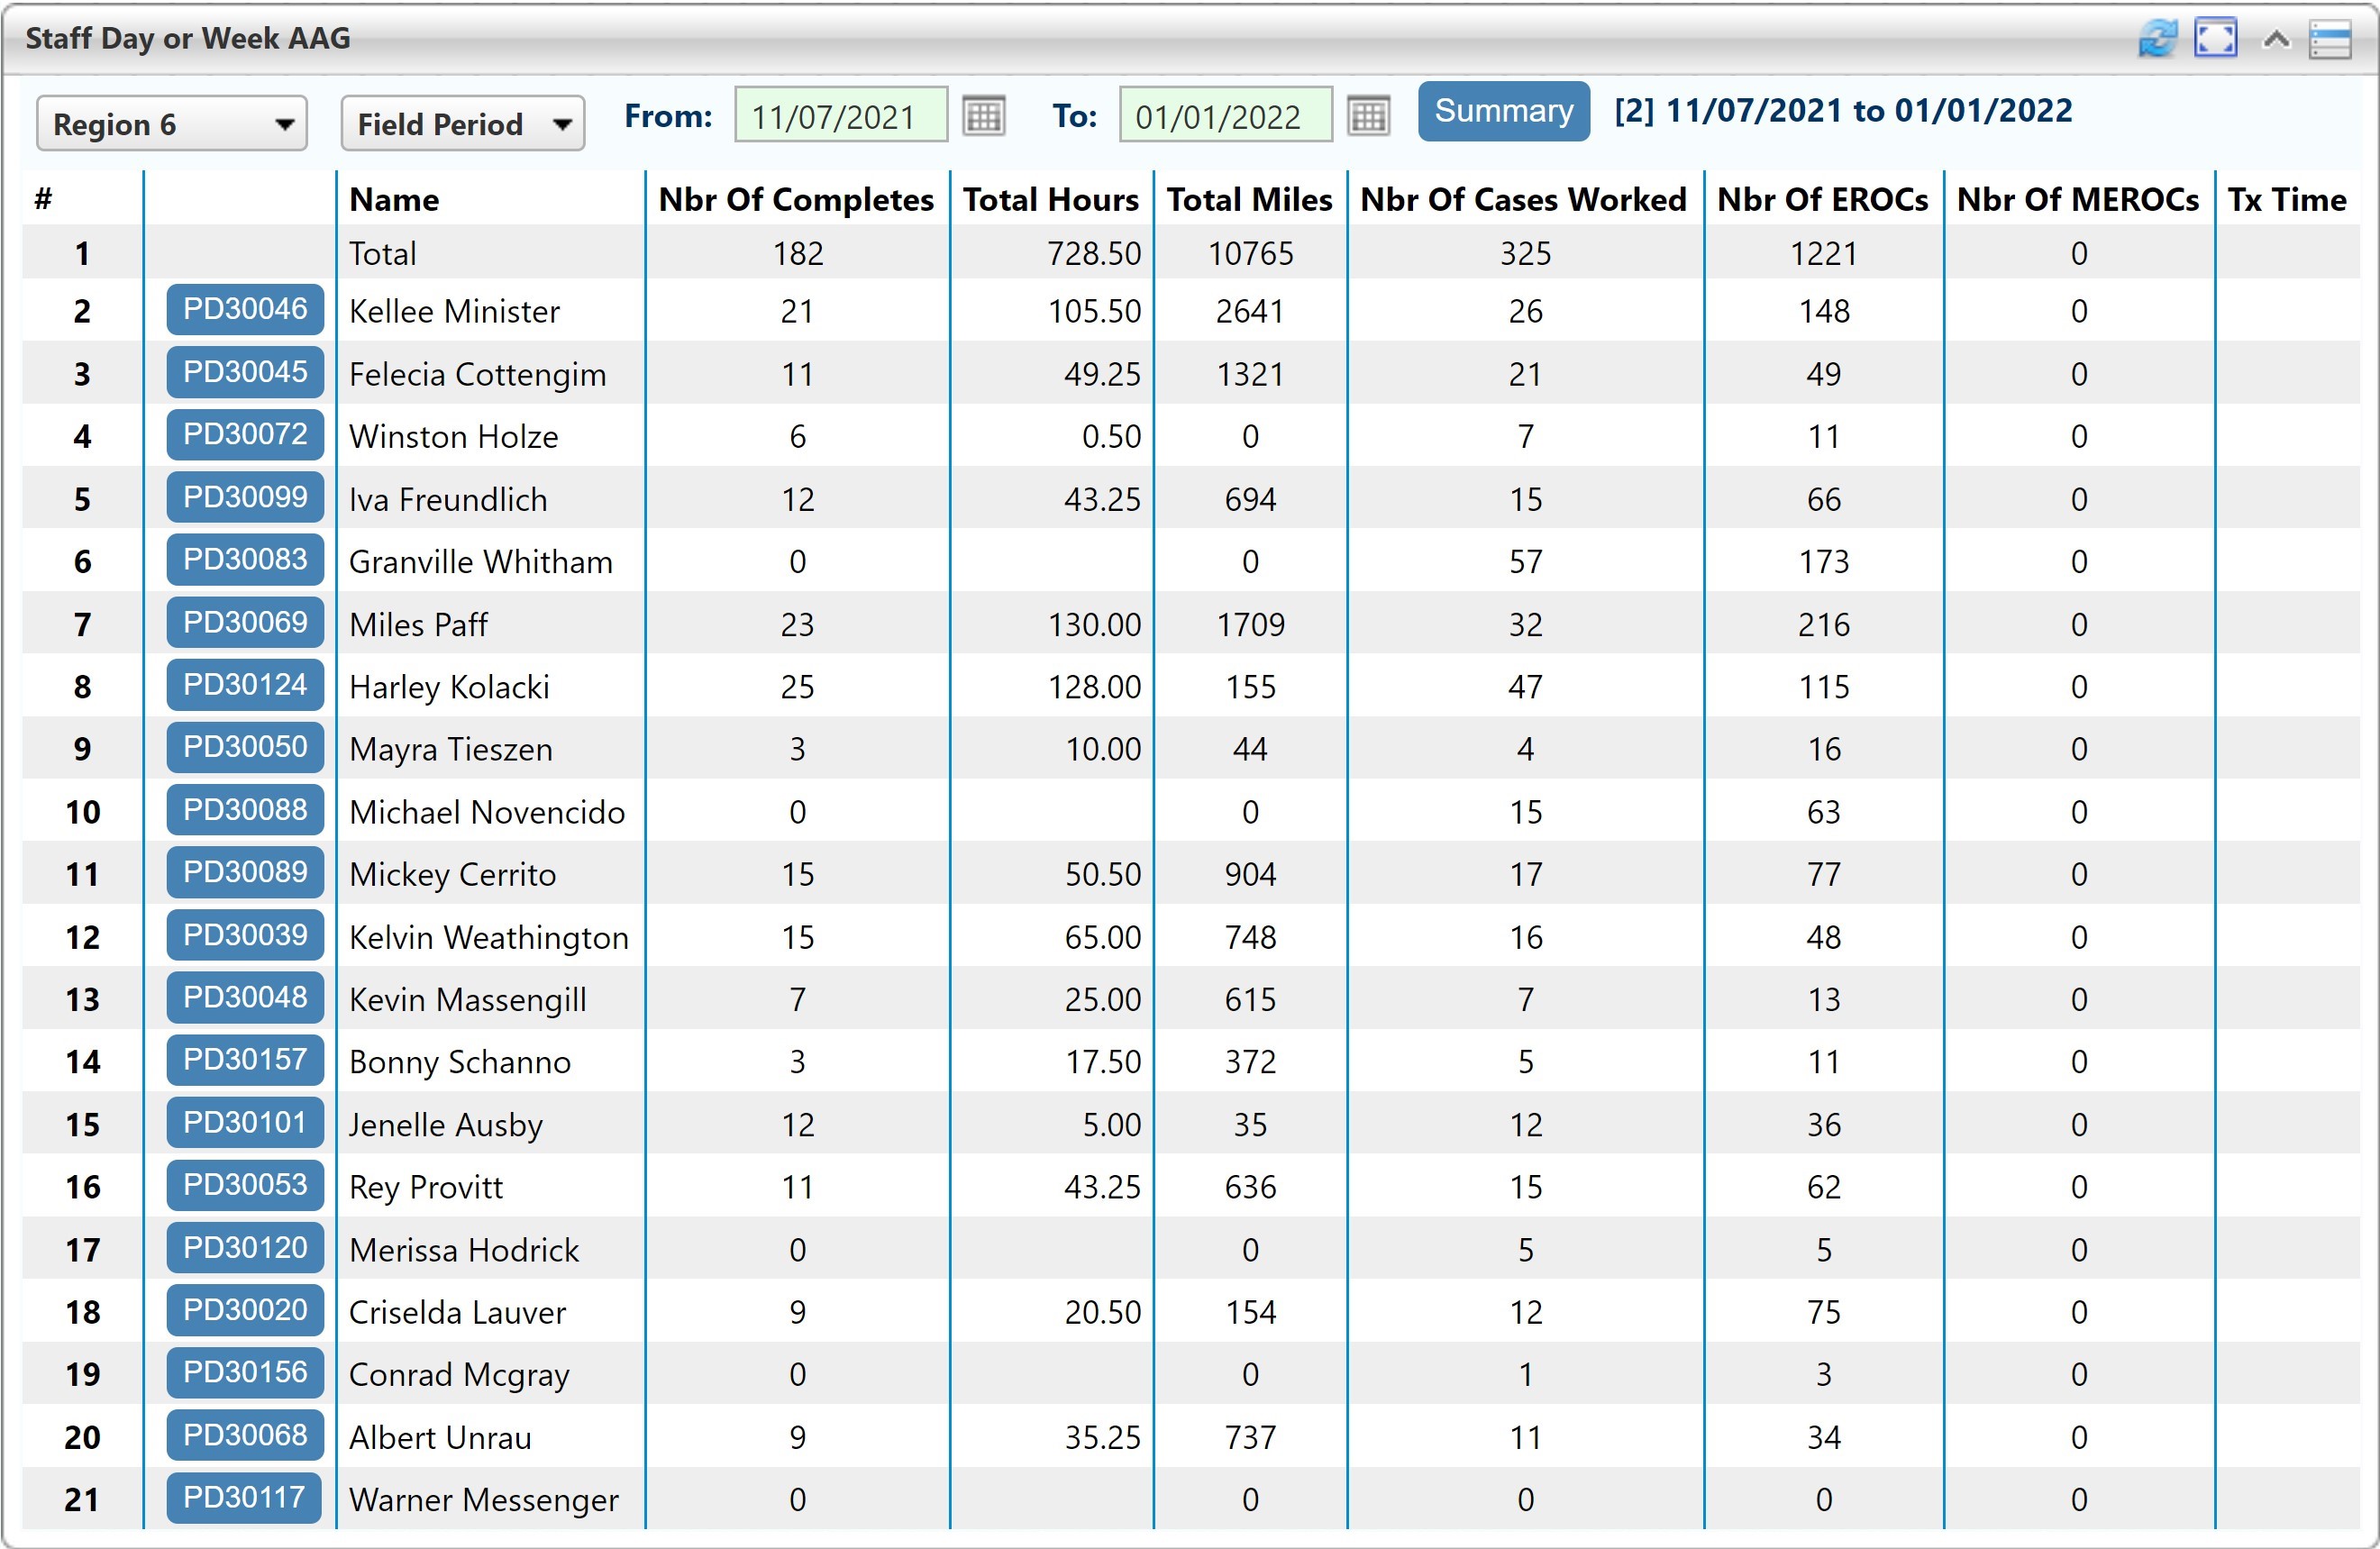Open staff ID PD30083
This screenshot has width=2380, height=1549.
(245, 559)
